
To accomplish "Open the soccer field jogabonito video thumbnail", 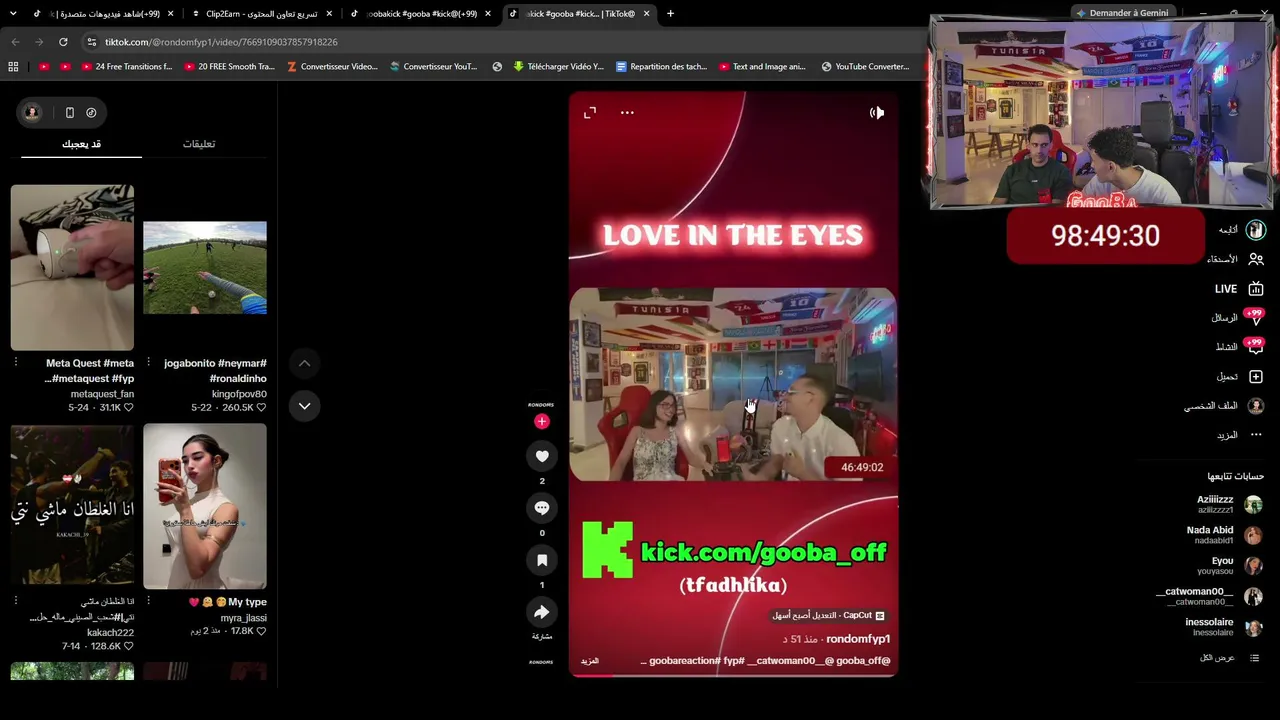I will pyautogui.click(x=205, y=267).
